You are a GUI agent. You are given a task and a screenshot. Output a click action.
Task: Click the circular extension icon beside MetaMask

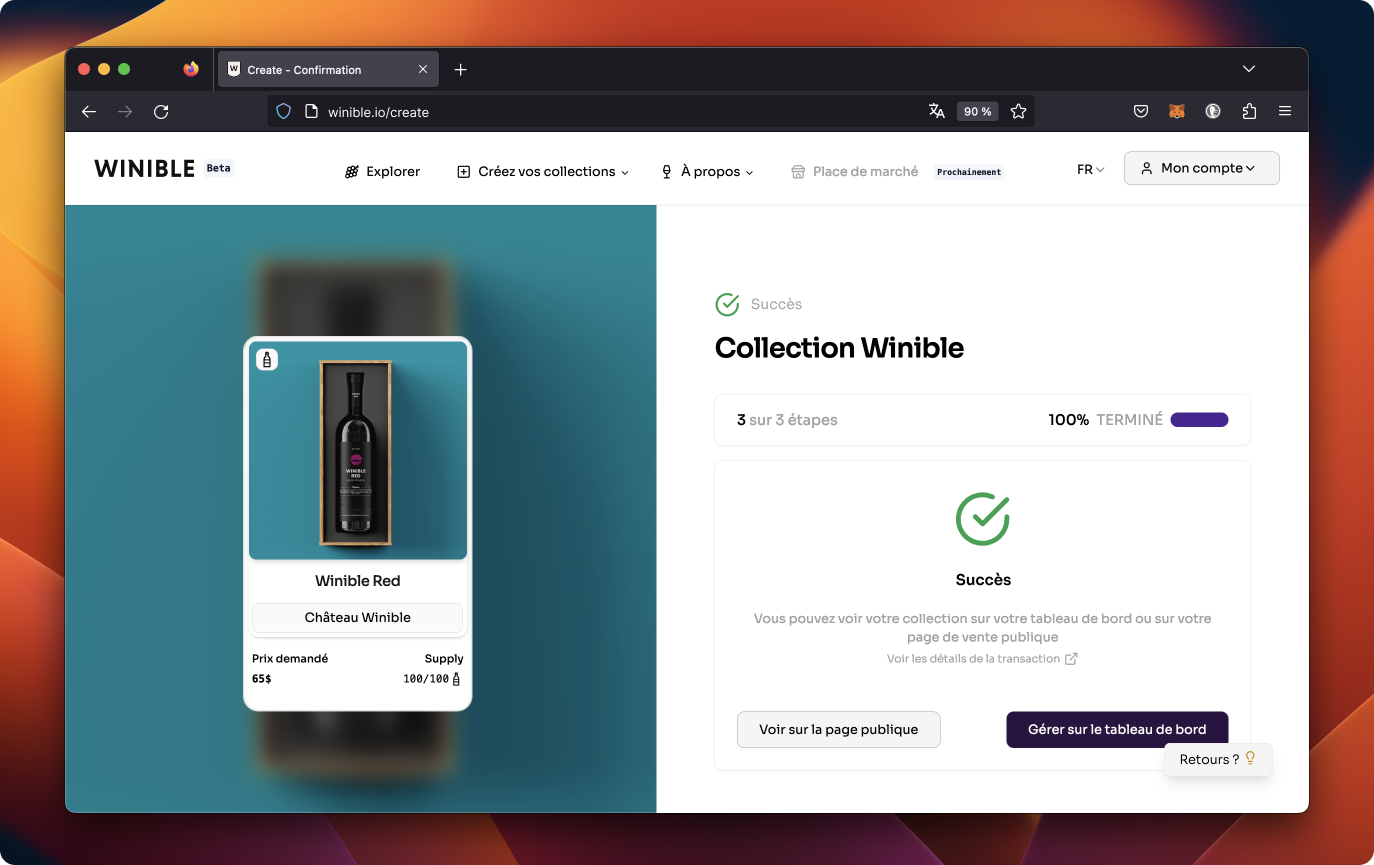[x=1213, y=112]
